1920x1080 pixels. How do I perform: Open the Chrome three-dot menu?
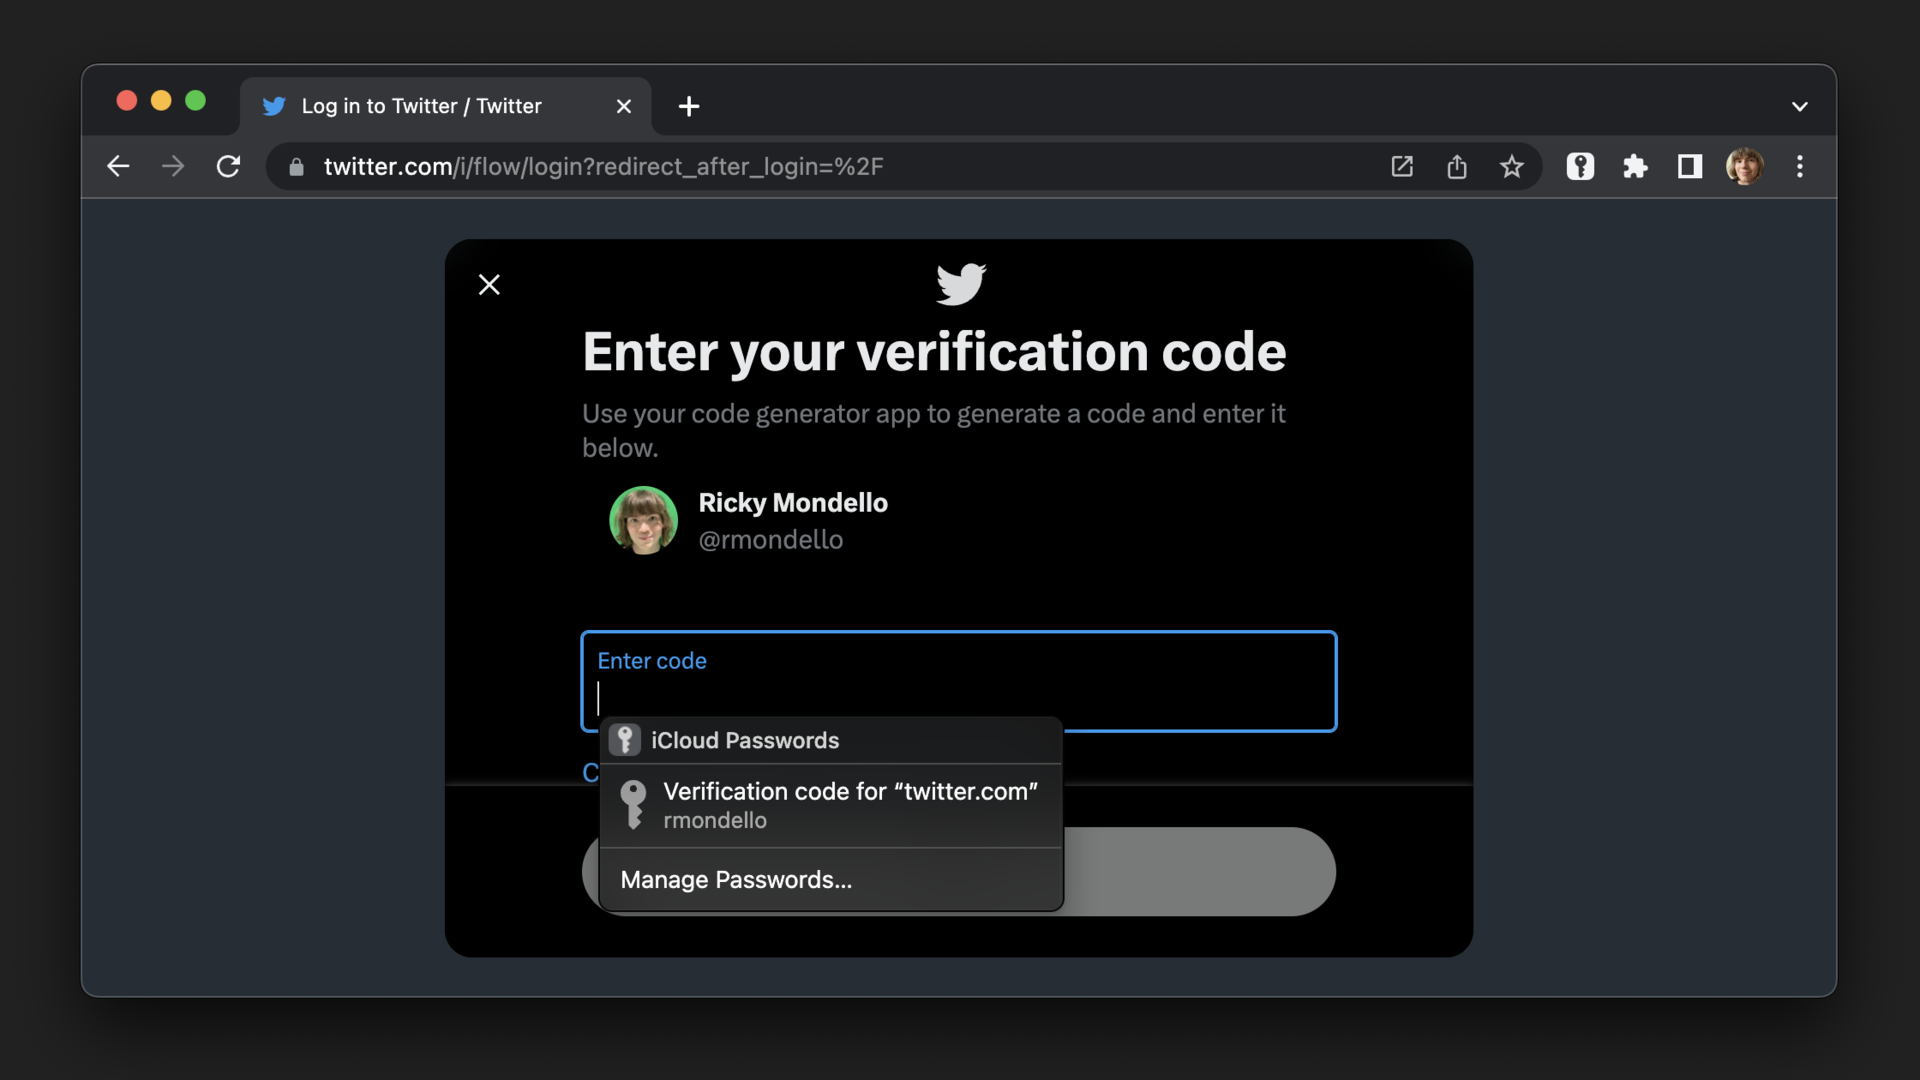[1800, 167]
